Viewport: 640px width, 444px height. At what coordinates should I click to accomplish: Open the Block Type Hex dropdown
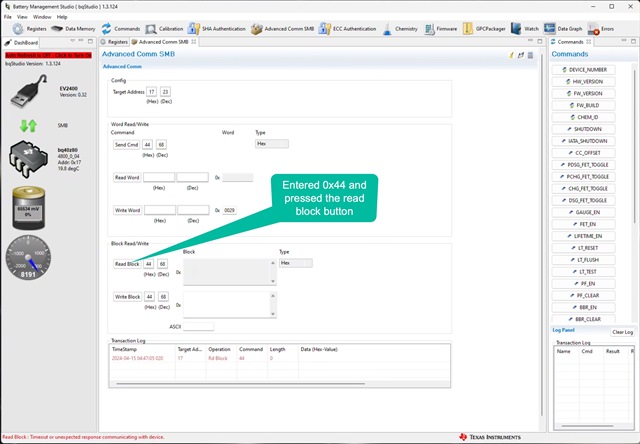tap(296, 263)
